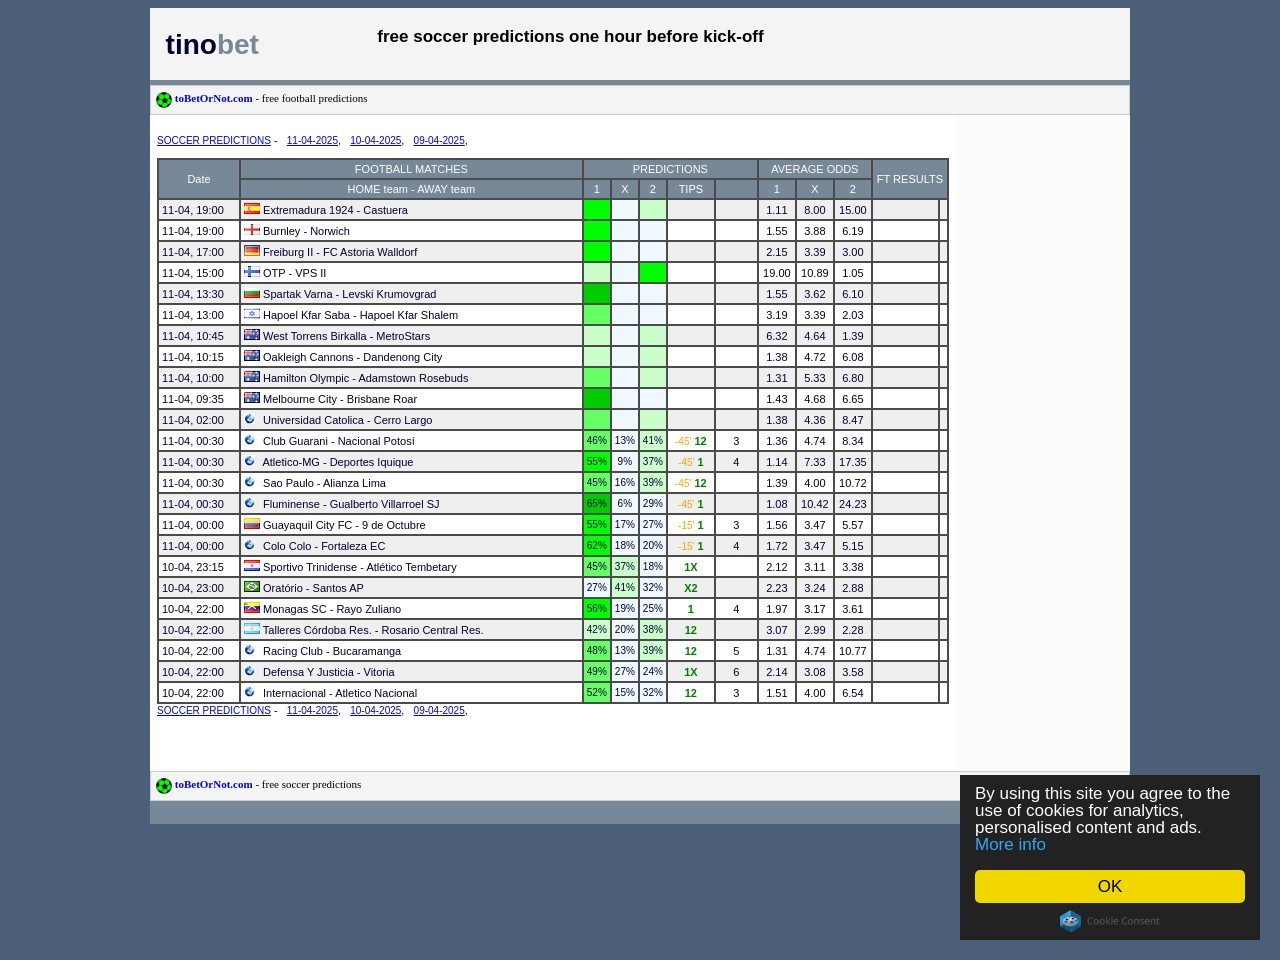Click the AVERAGE ODDS column header
Screen dimensions: 1280x960
(815, 169)
